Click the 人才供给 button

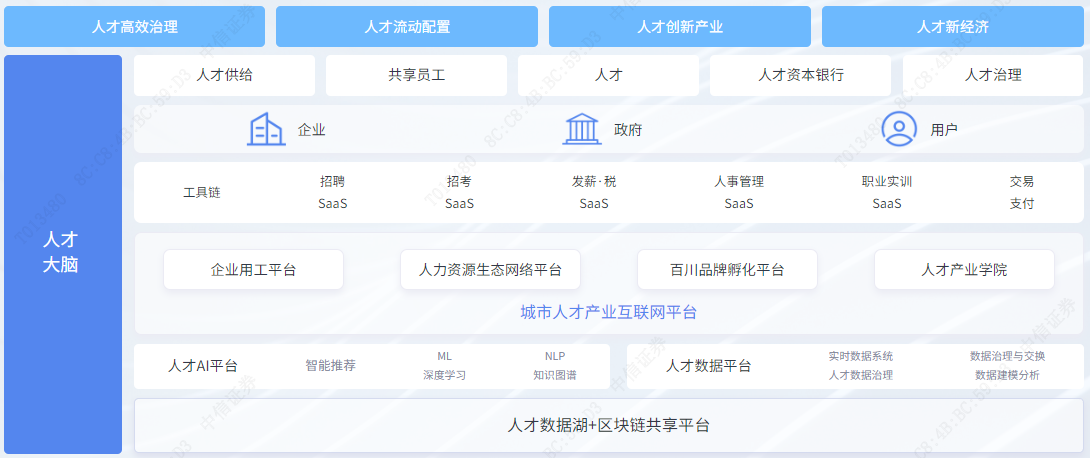(224, 75)
